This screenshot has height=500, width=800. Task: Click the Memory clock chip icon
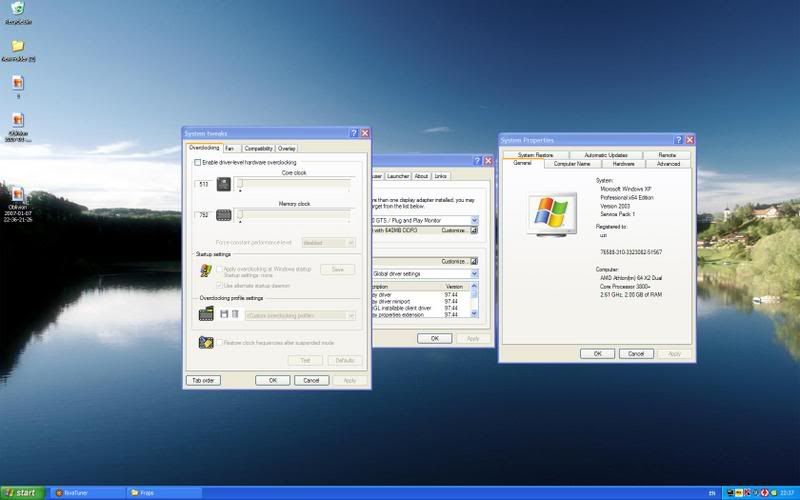(x=223, y=215)
